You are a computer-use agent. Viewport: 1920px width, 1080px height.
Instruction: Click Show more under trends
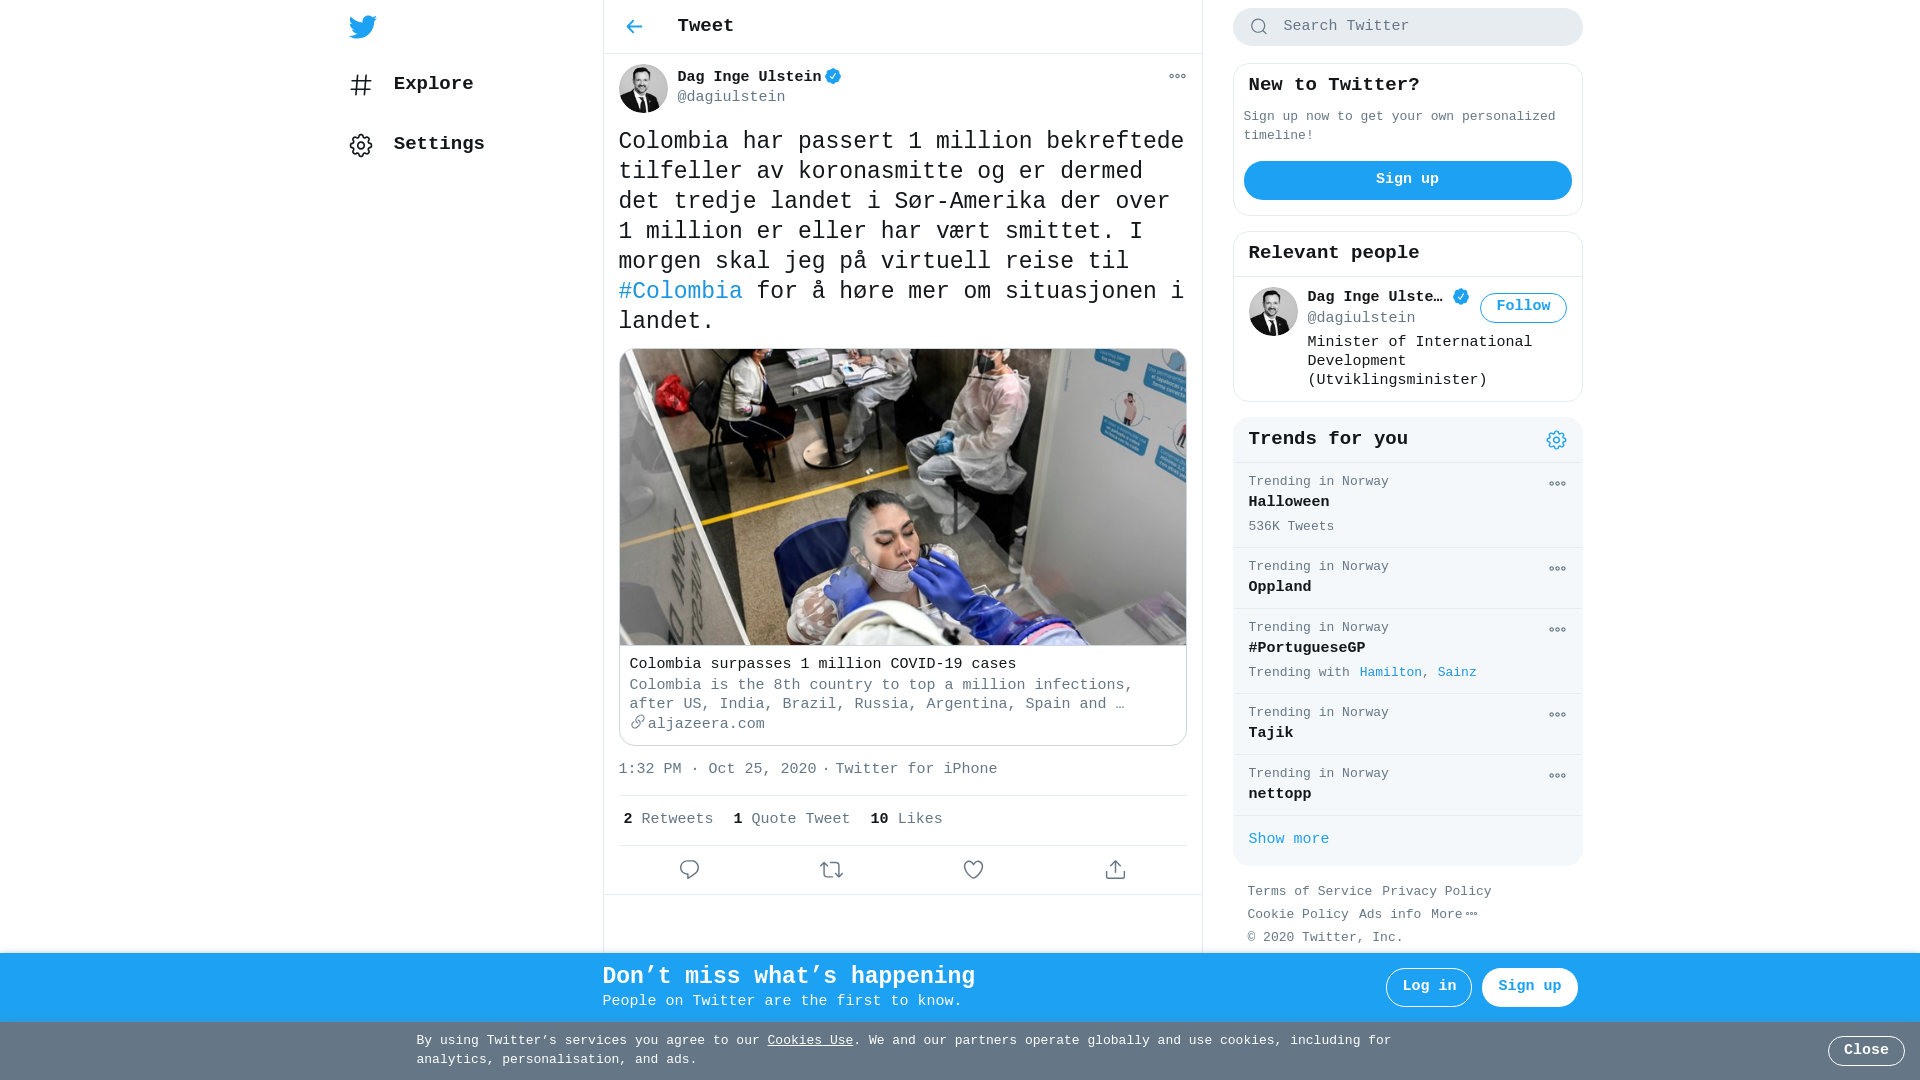click(1288, 840)
